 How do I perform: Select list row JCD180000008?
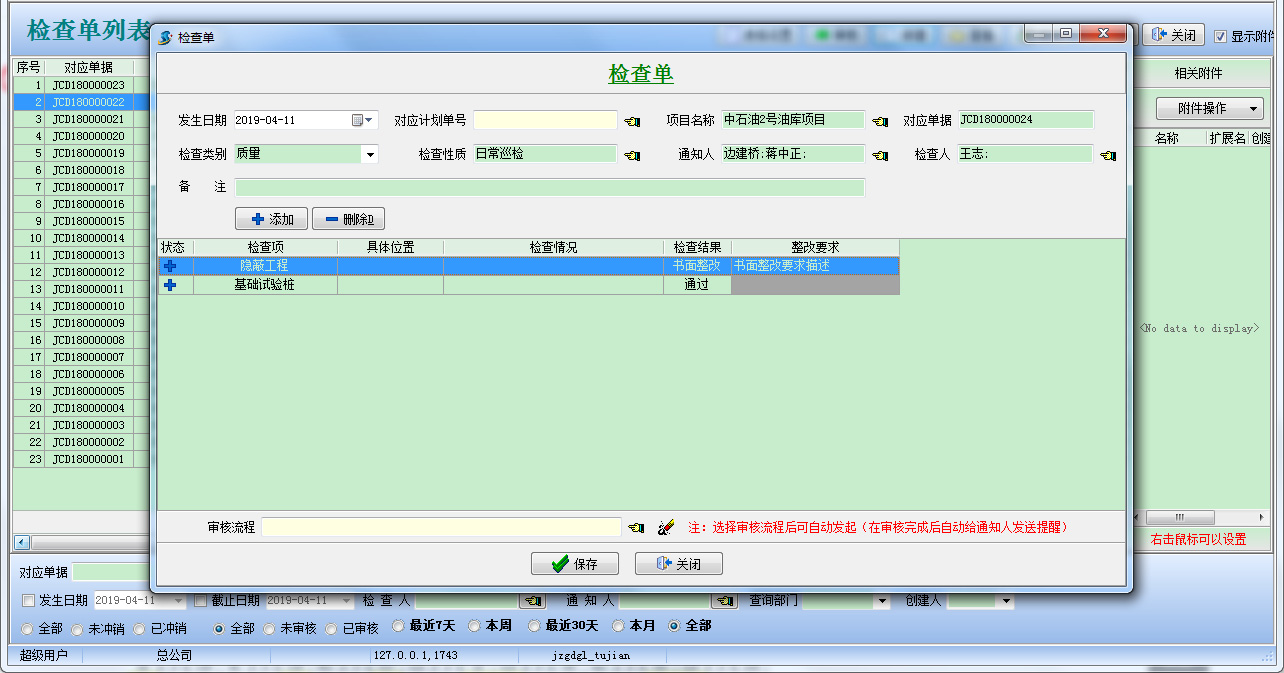click(82, 340)
